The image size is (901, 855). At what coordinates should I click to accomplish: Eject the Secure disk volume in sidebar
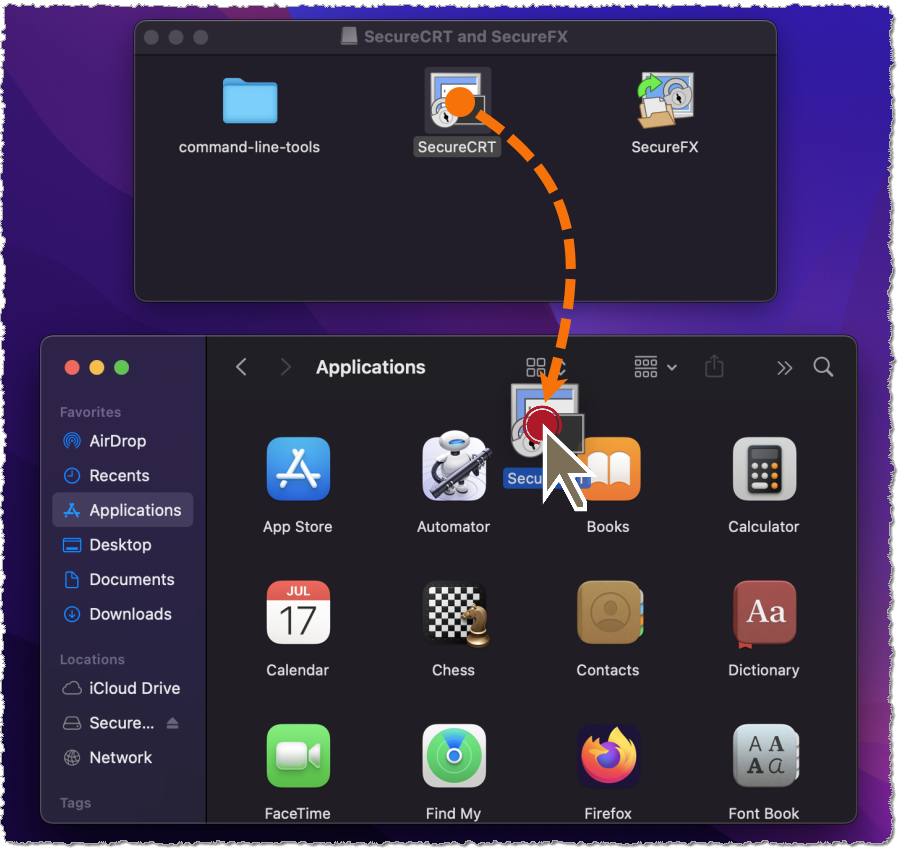click(172, 723)
